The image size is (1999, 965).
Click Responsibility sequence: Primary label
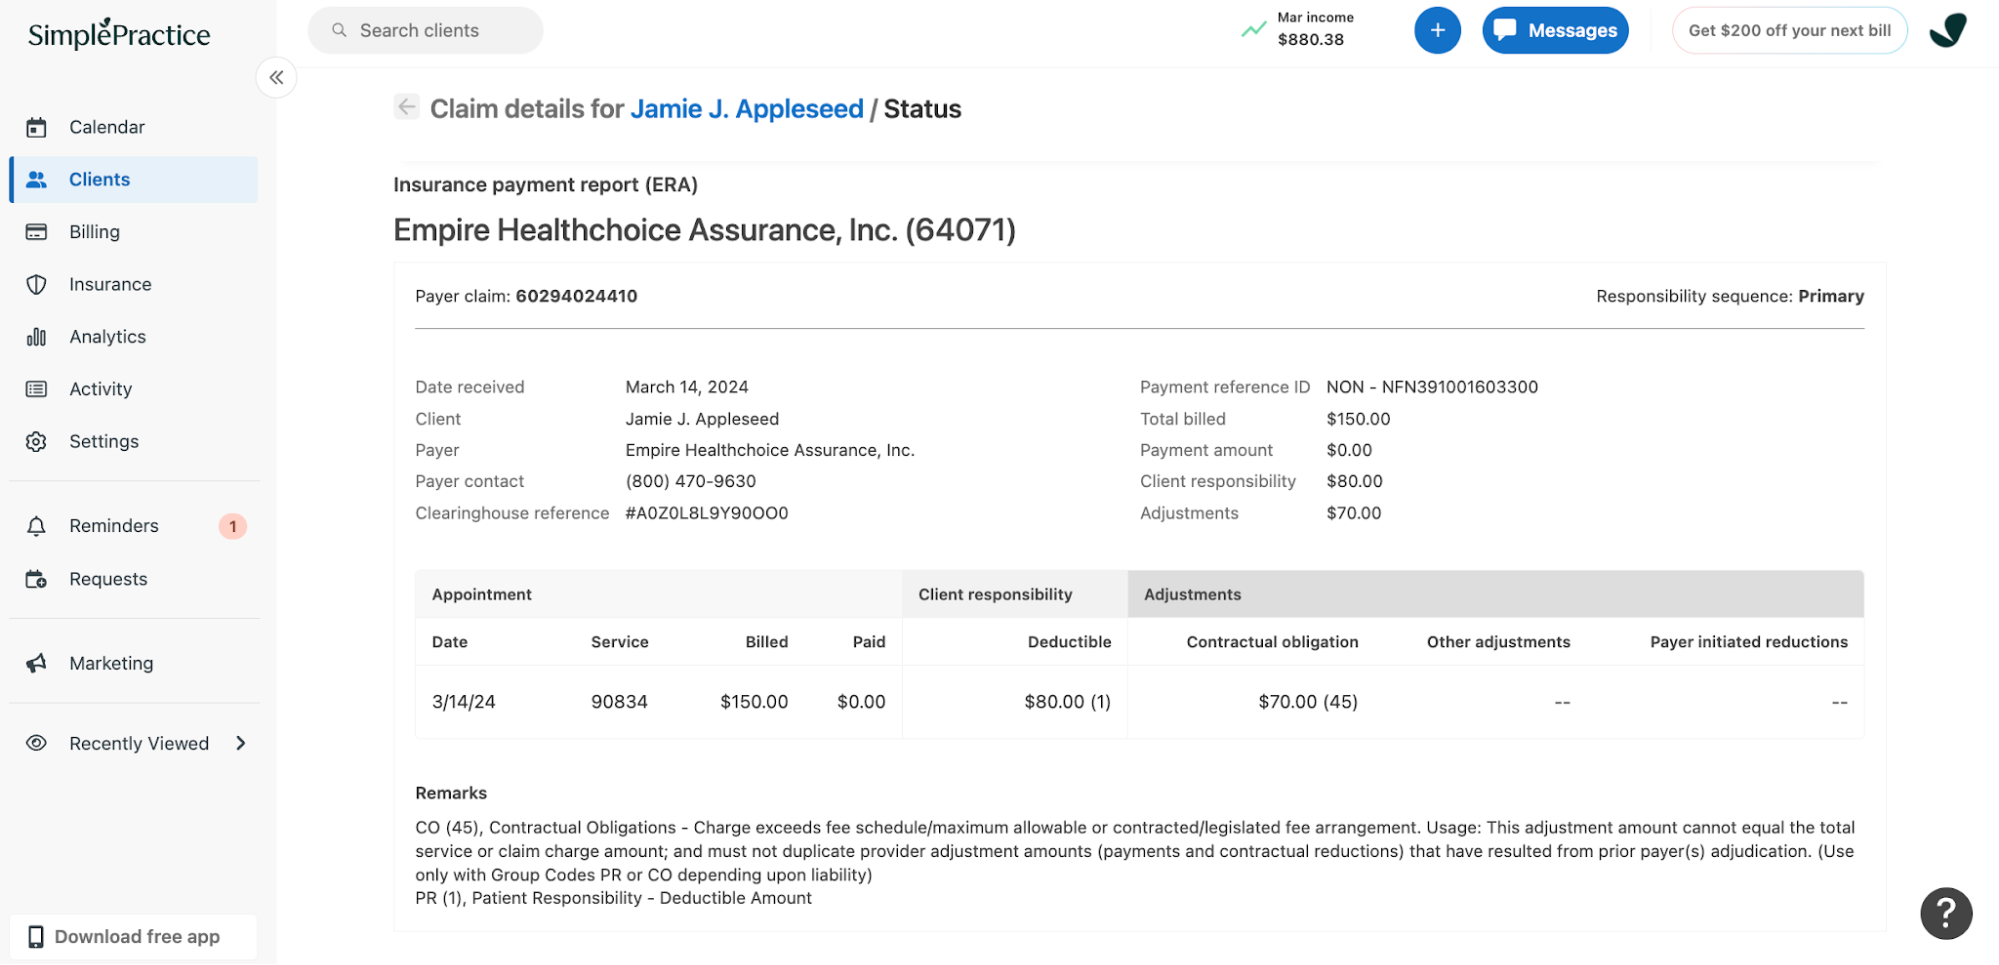(x=1730, y=296)
